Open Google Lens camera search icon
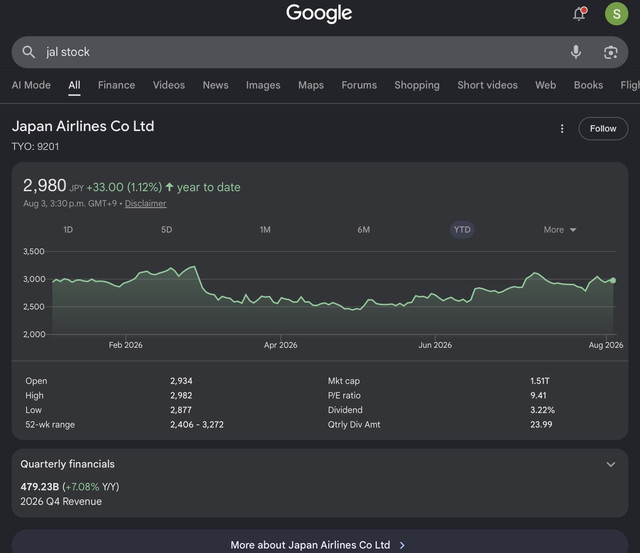The height and width of the screenshot is (553, 640). pyautogui.click(x=610, y=52)
